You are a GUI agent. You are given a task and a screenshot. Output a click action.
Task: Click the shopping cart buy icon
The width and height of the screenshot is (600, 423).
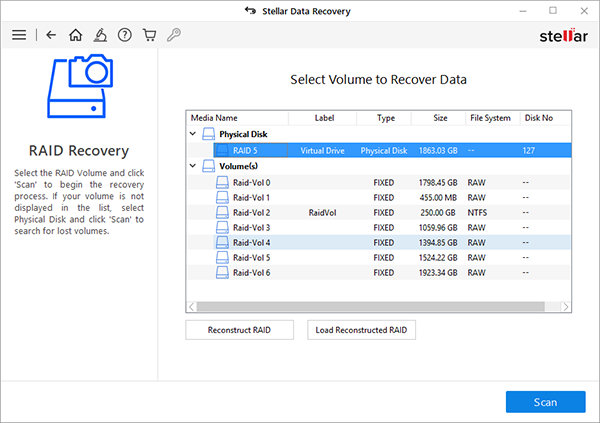pos(150,35)
